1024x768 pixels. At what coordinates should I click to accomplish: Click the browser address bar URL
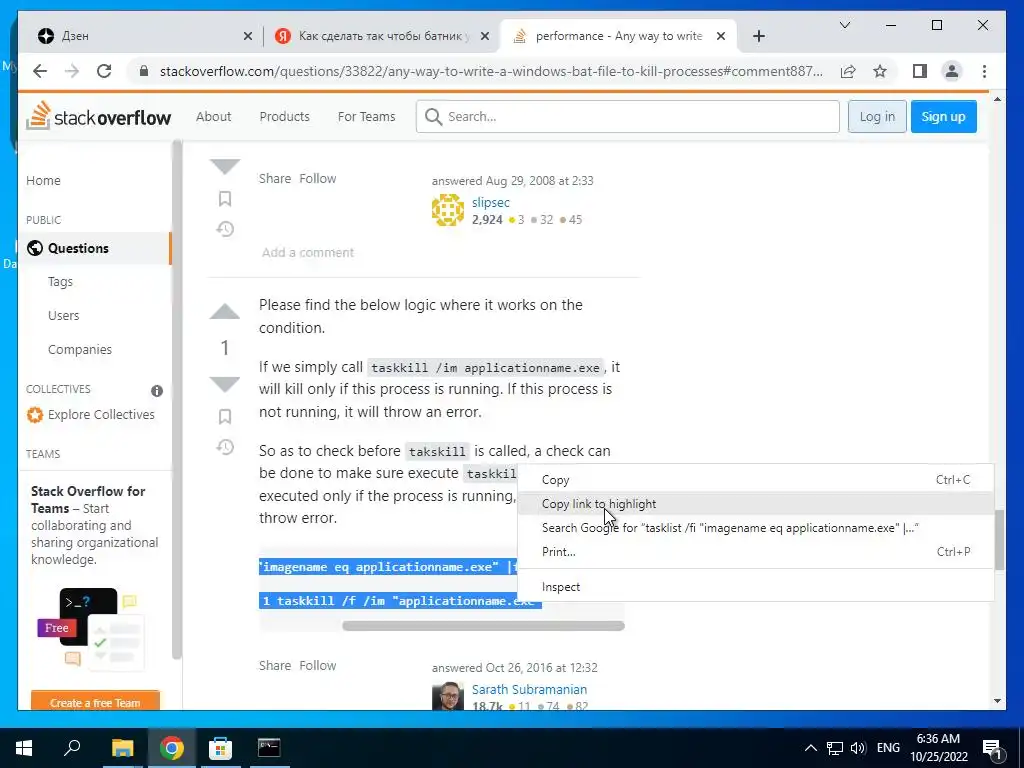coord(491,71)
